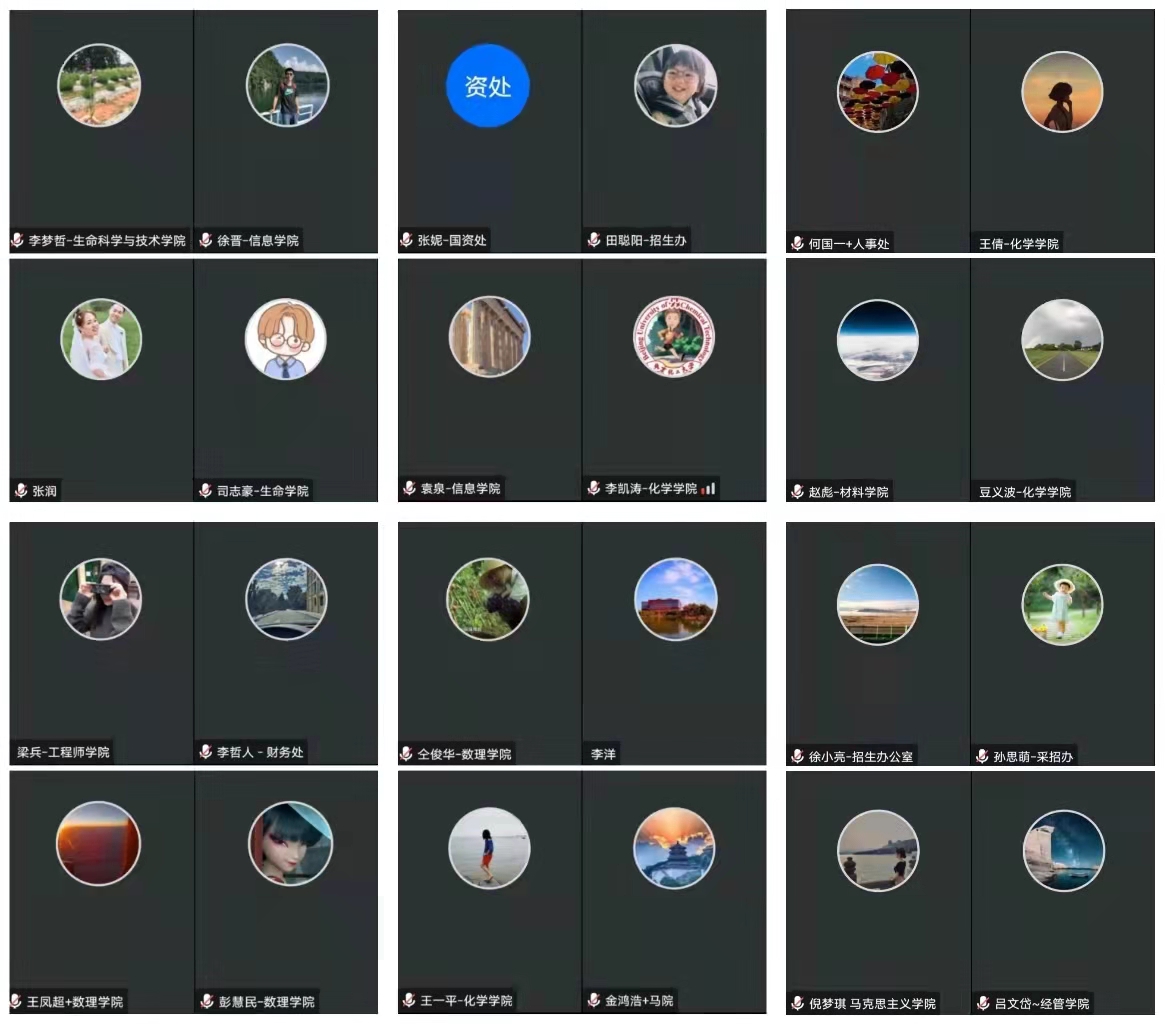
Task: Click the name label 梁兵-工程师学院
Action: point(63,753)
